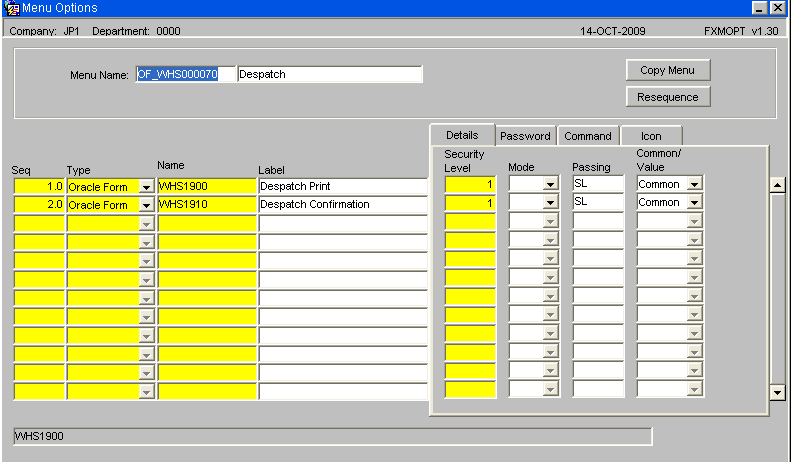Open Common/Value dropdown for the Despatch Print row
The width and height of the screenshot is (791, 462).
(x=695, y=184)
